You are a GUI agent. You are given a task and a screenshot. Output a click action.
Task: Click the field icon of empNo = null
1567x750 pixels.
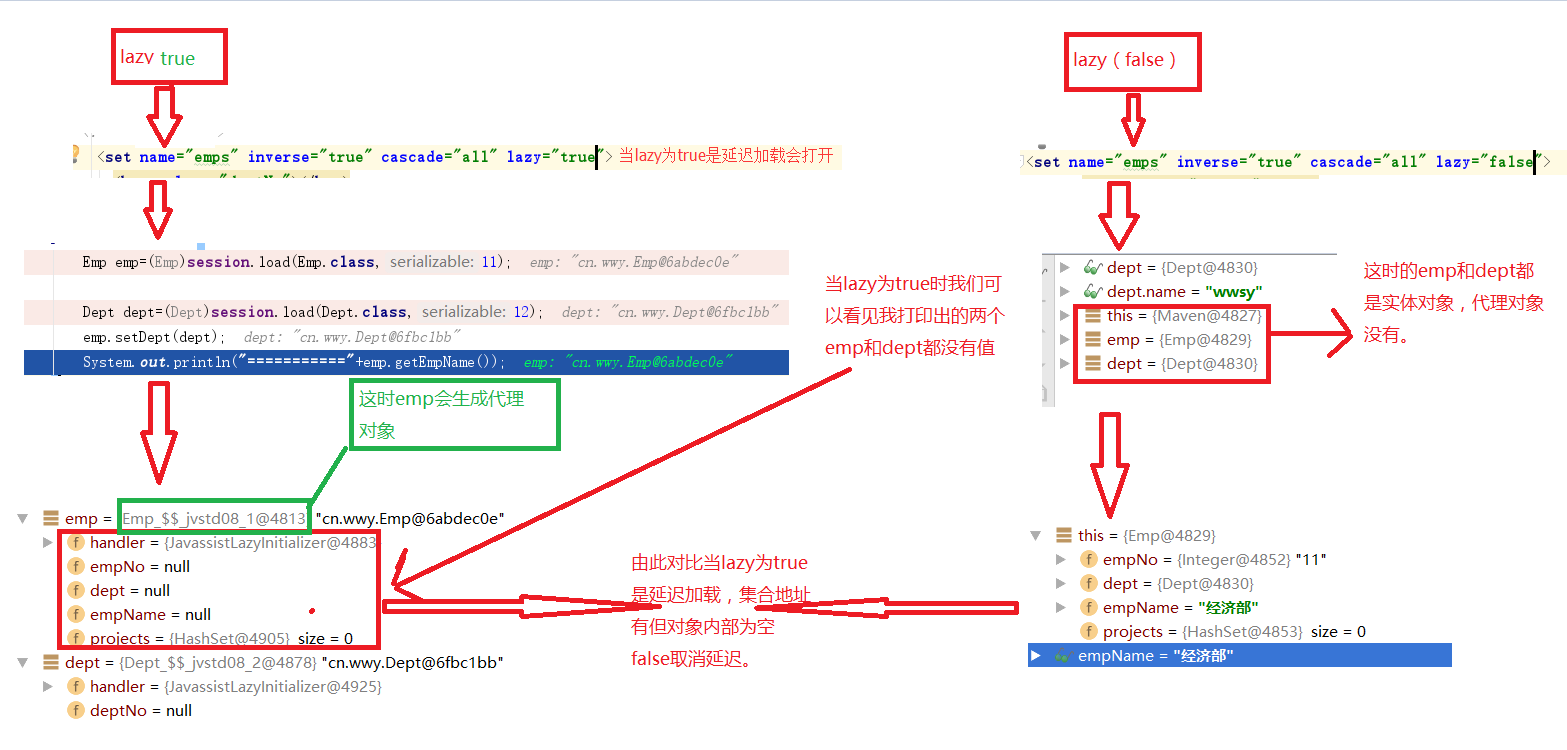(75, 566)
